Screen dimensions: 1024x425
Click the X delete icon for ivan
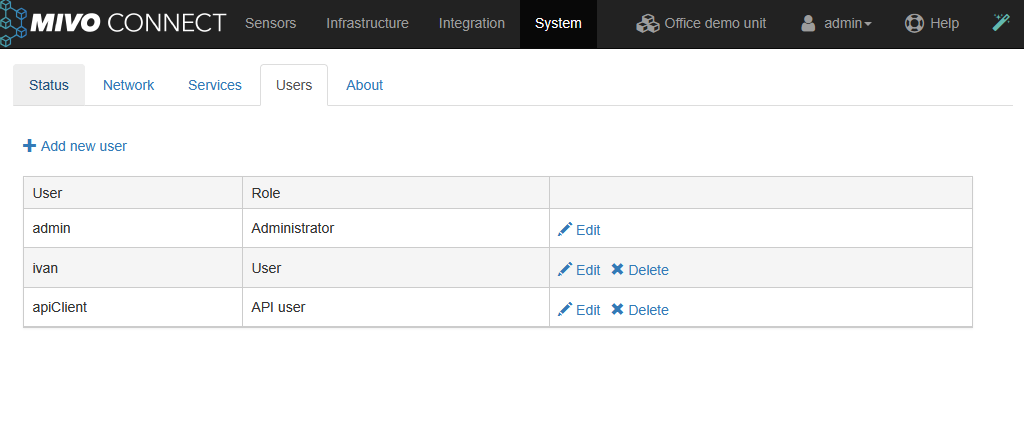pos(617,270)
